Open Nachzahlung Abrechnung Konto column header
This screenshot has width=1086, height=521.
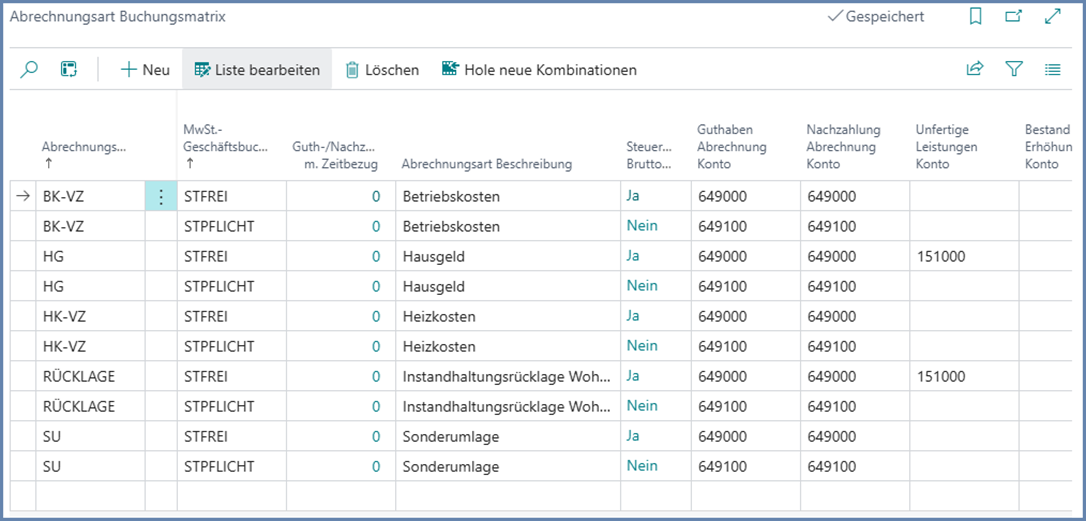tap(844, 147)
